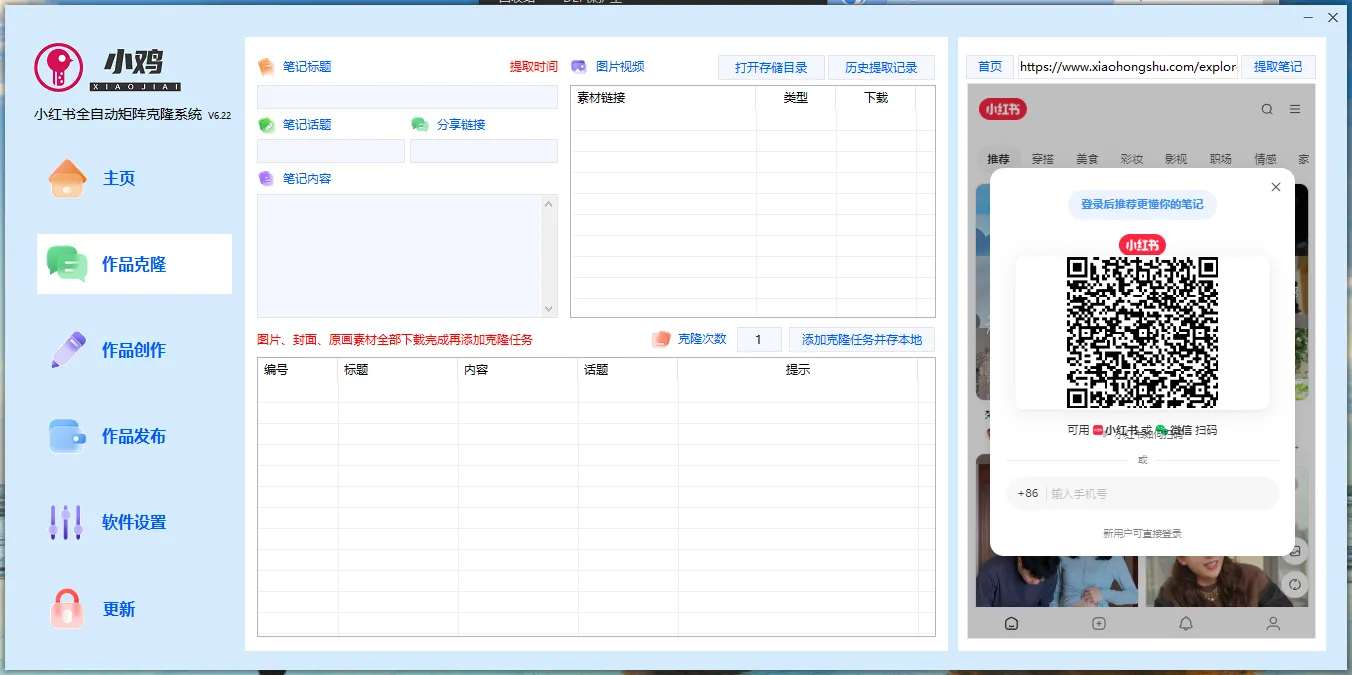Click the 克隆次数 number field

pyautogui.click(x=759, y=340)
